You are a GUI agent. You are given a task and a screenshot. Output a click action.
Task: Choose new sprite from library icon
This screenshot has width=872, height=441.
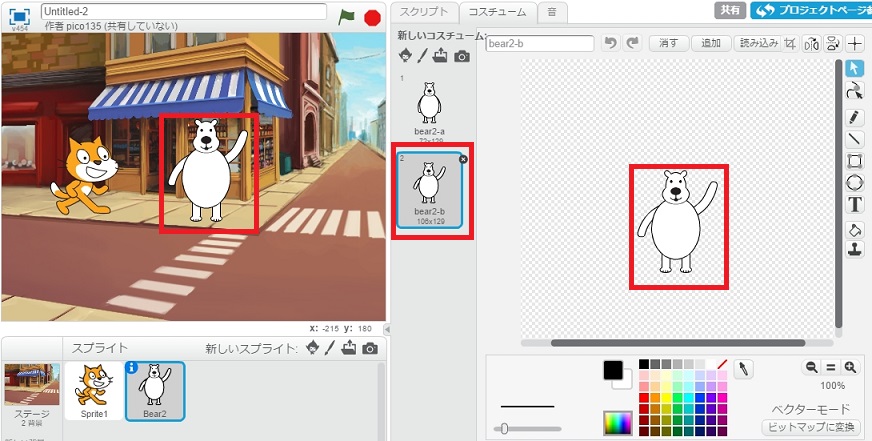coord(313,348)
